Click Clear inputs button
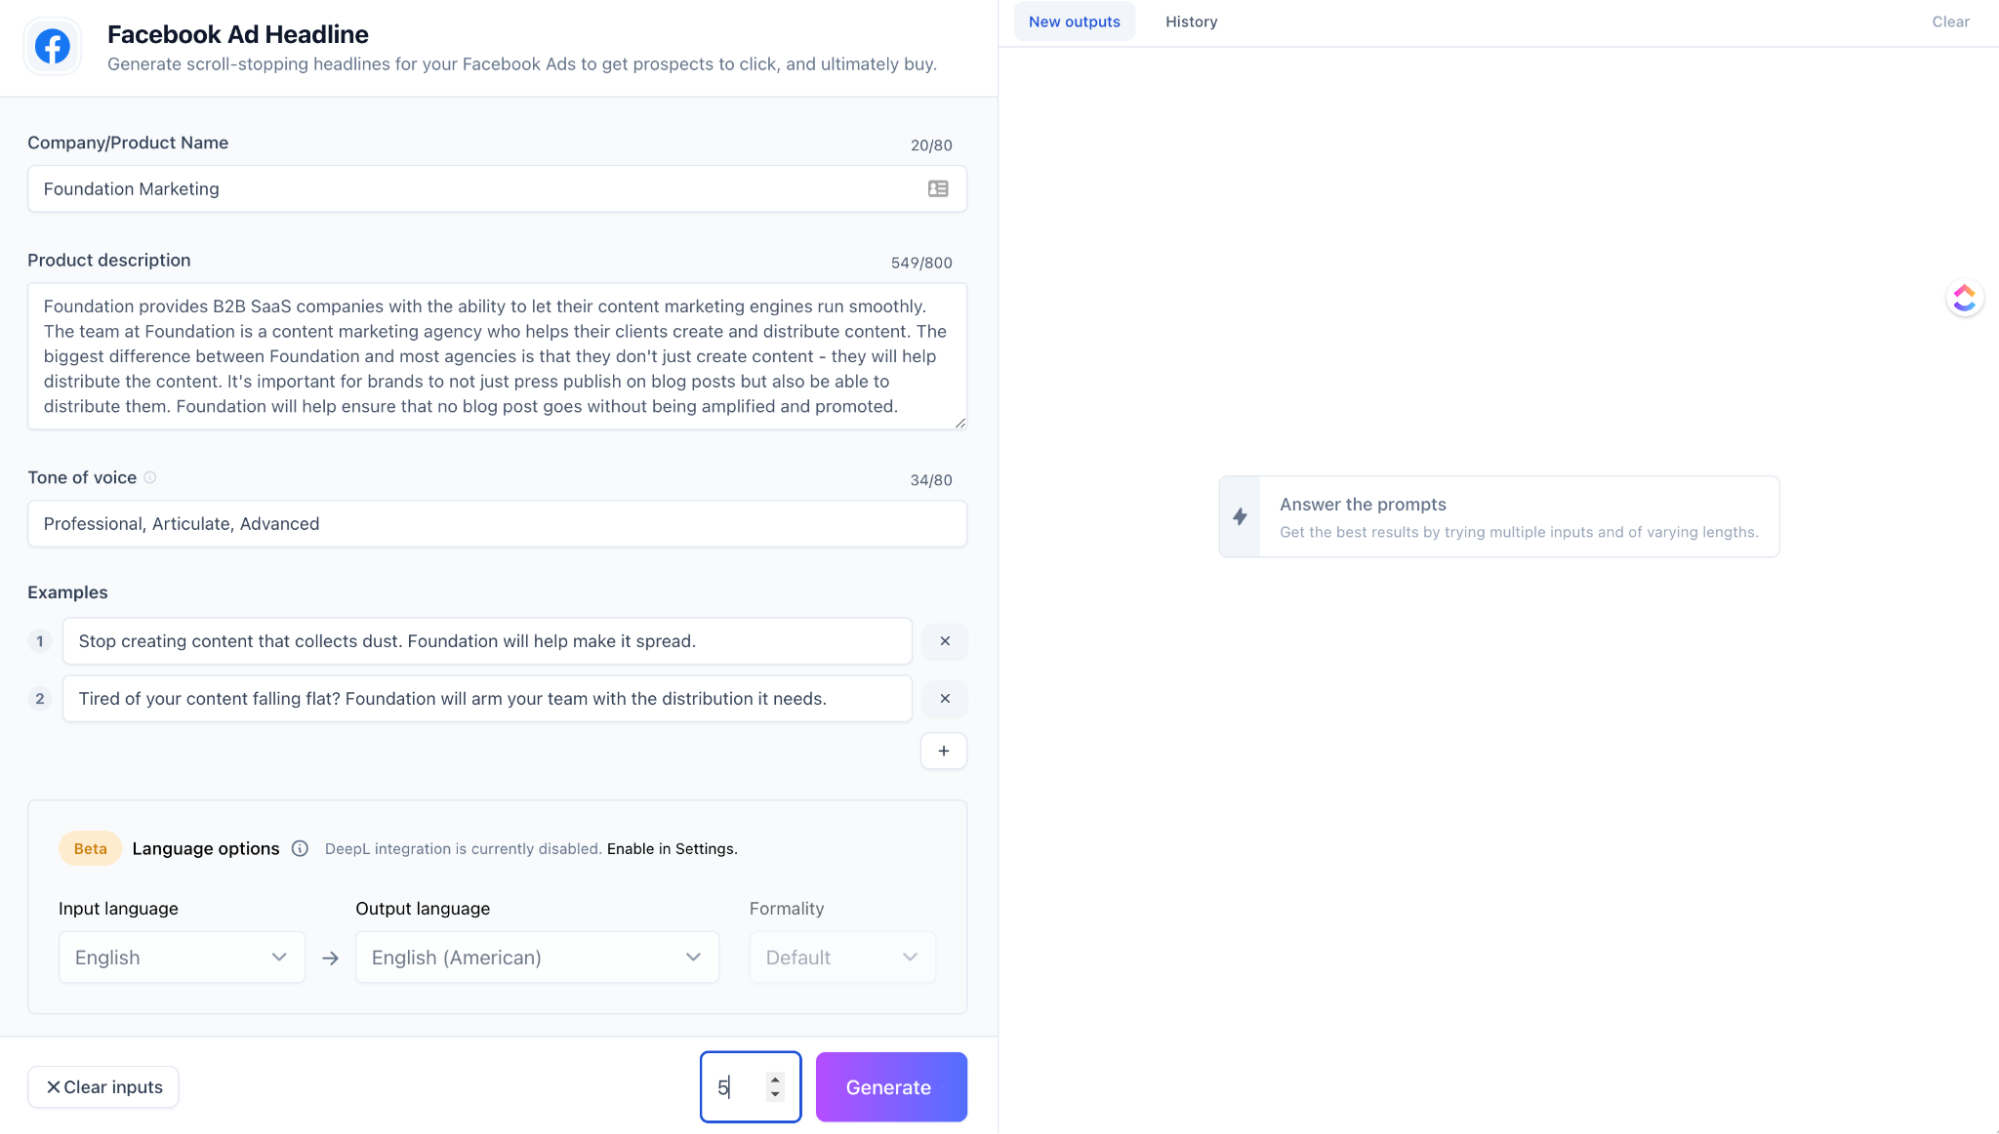The width and height of the screenshot is (1999, 1134). point(103,1087)
